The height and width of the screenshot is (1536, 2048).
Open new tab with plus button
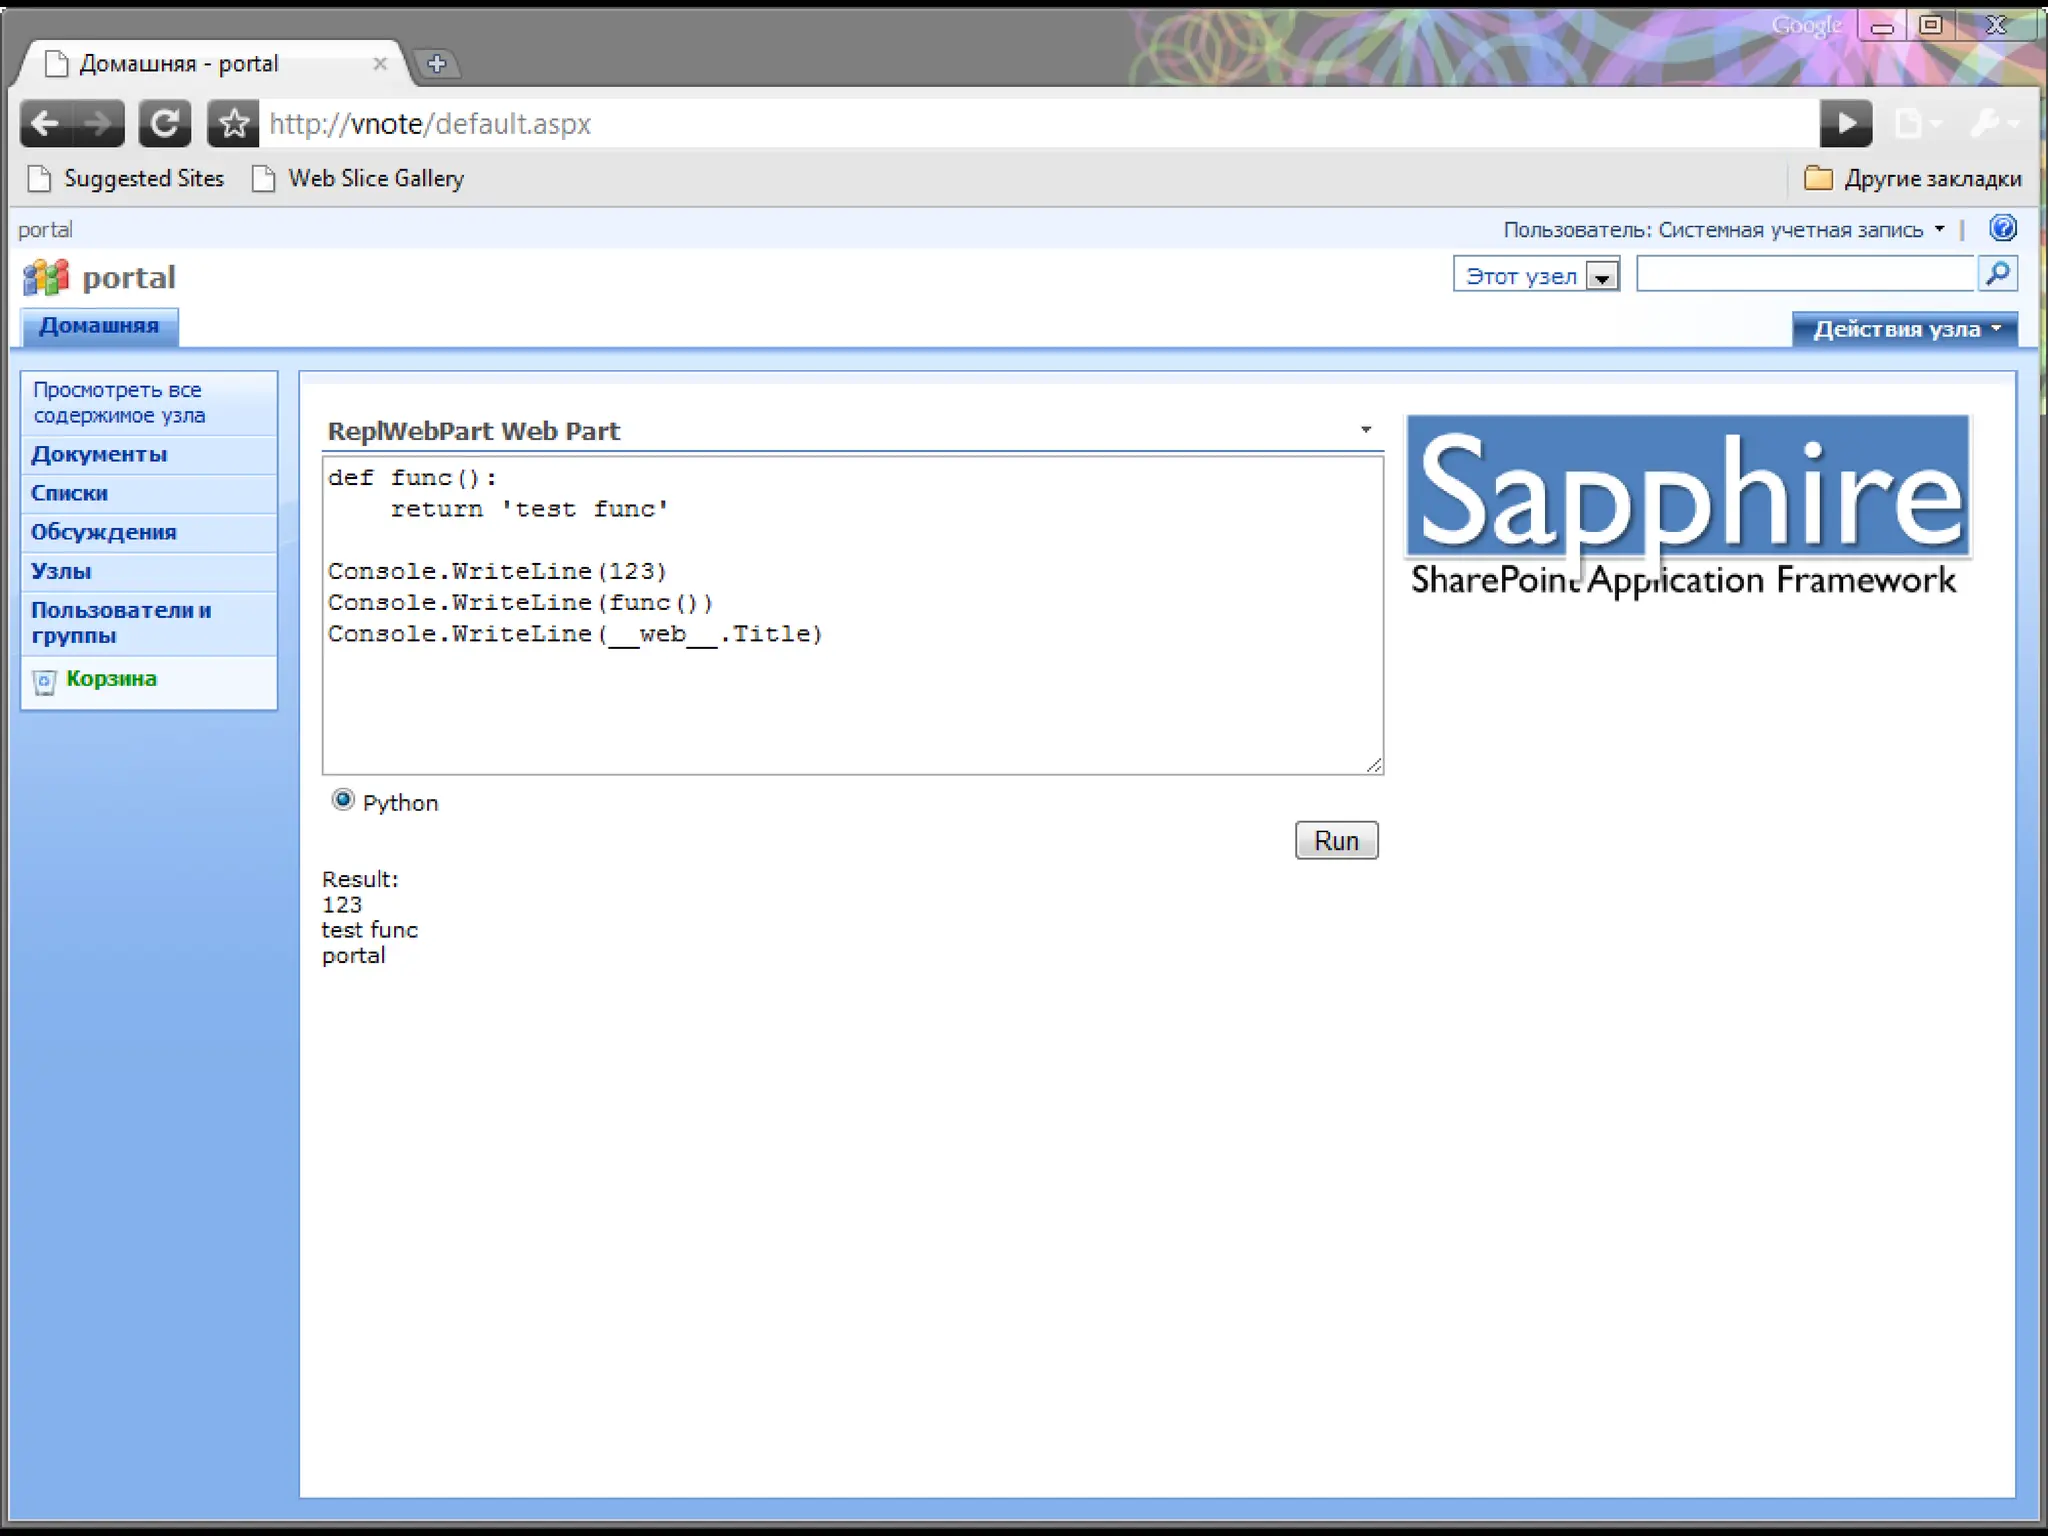(x=436, y=64)
